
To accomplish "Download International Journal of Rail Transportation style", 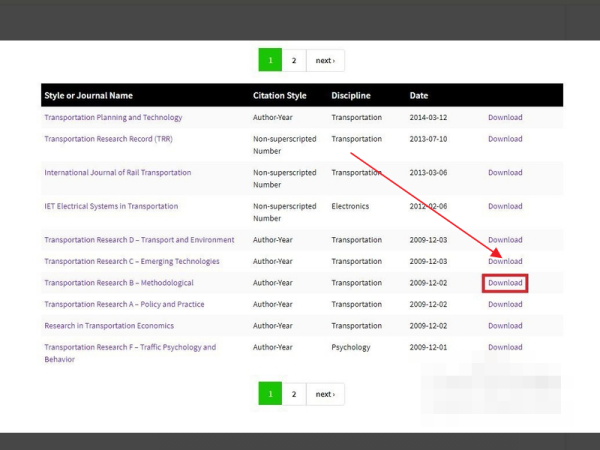I will click(504, 172).
